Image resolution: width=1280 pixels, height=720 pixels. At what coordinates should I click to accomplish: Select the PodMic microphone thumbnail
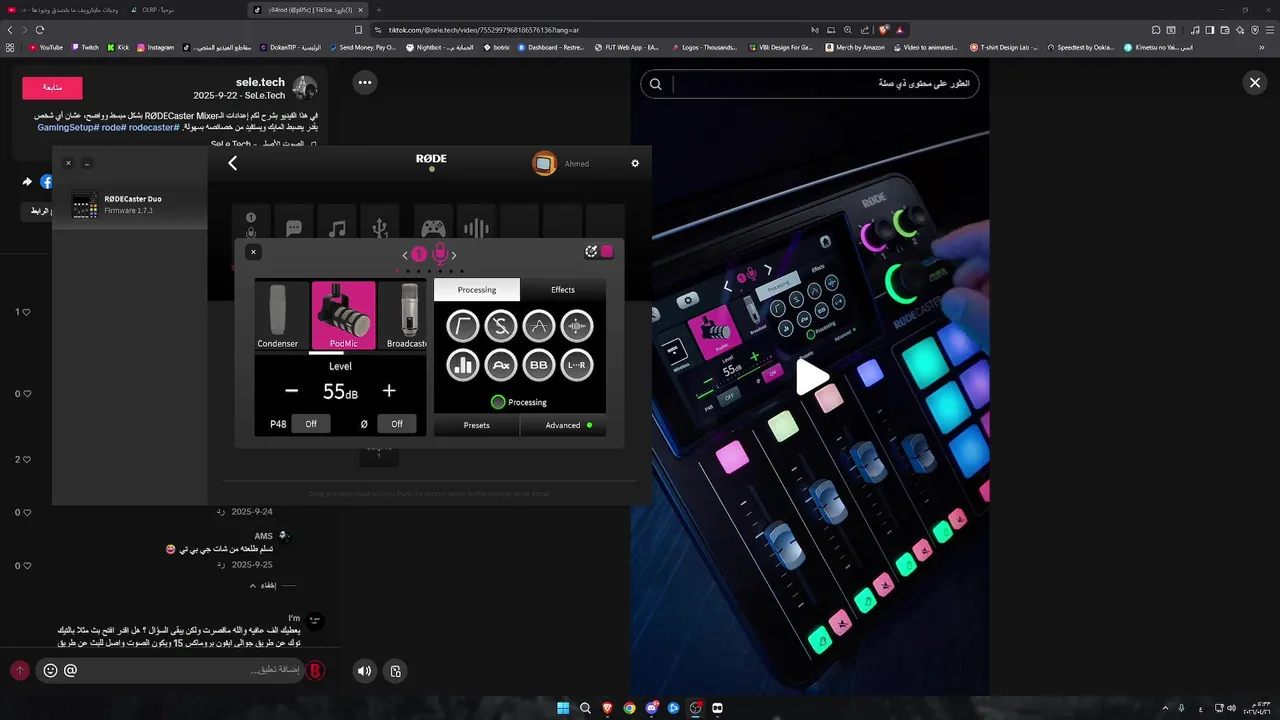(x=343, y=315)
